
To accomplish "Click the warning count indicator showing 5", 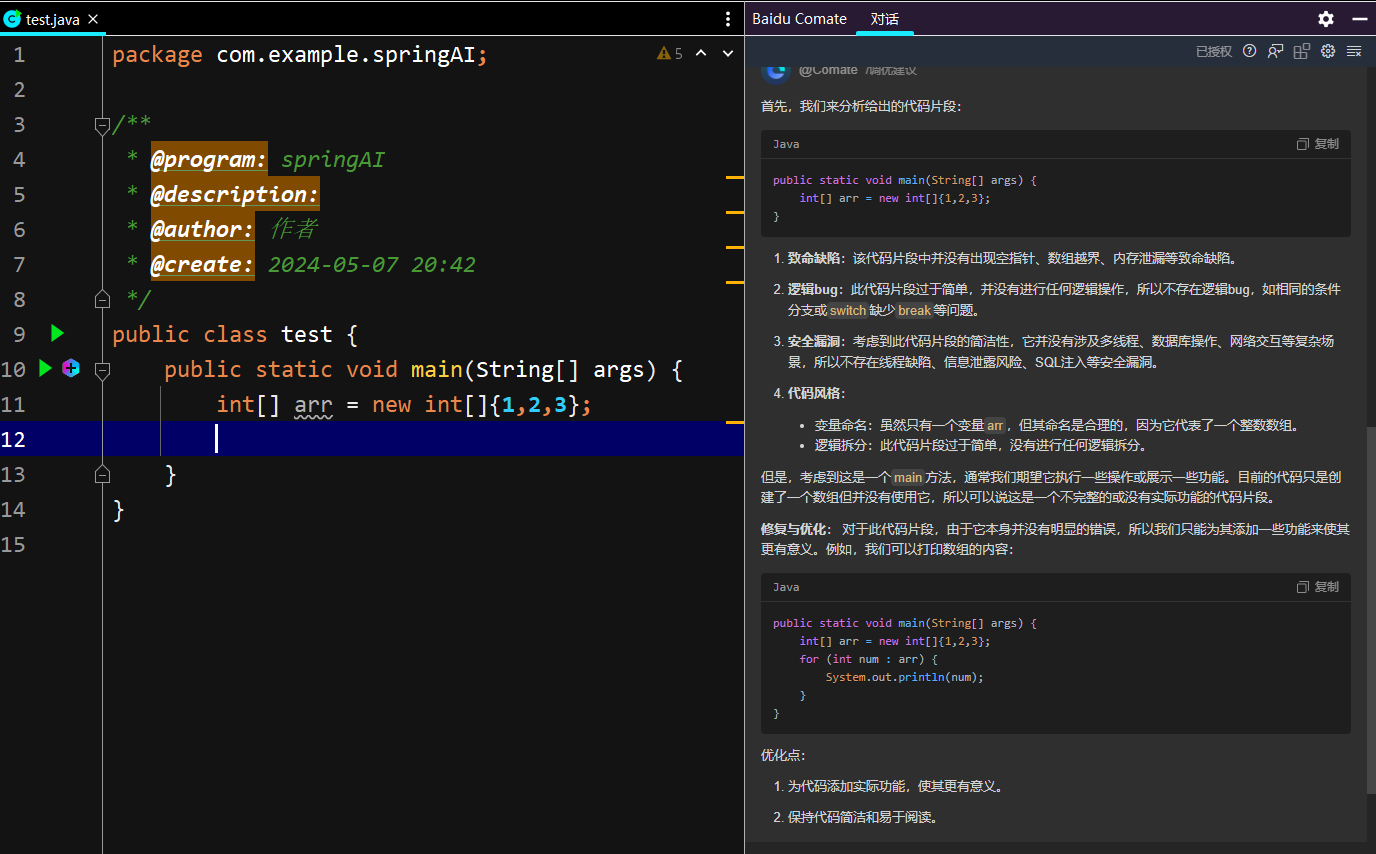I will tap(670, 54).
